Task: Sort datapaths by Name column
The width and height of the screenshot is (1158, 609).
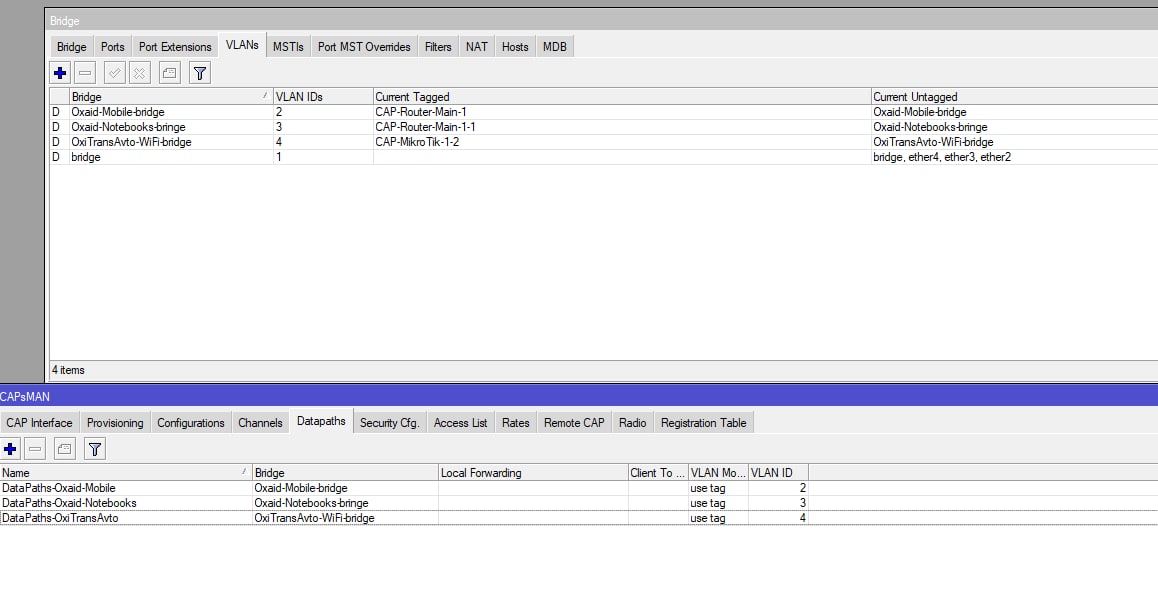Action: (x=126, y=472)
